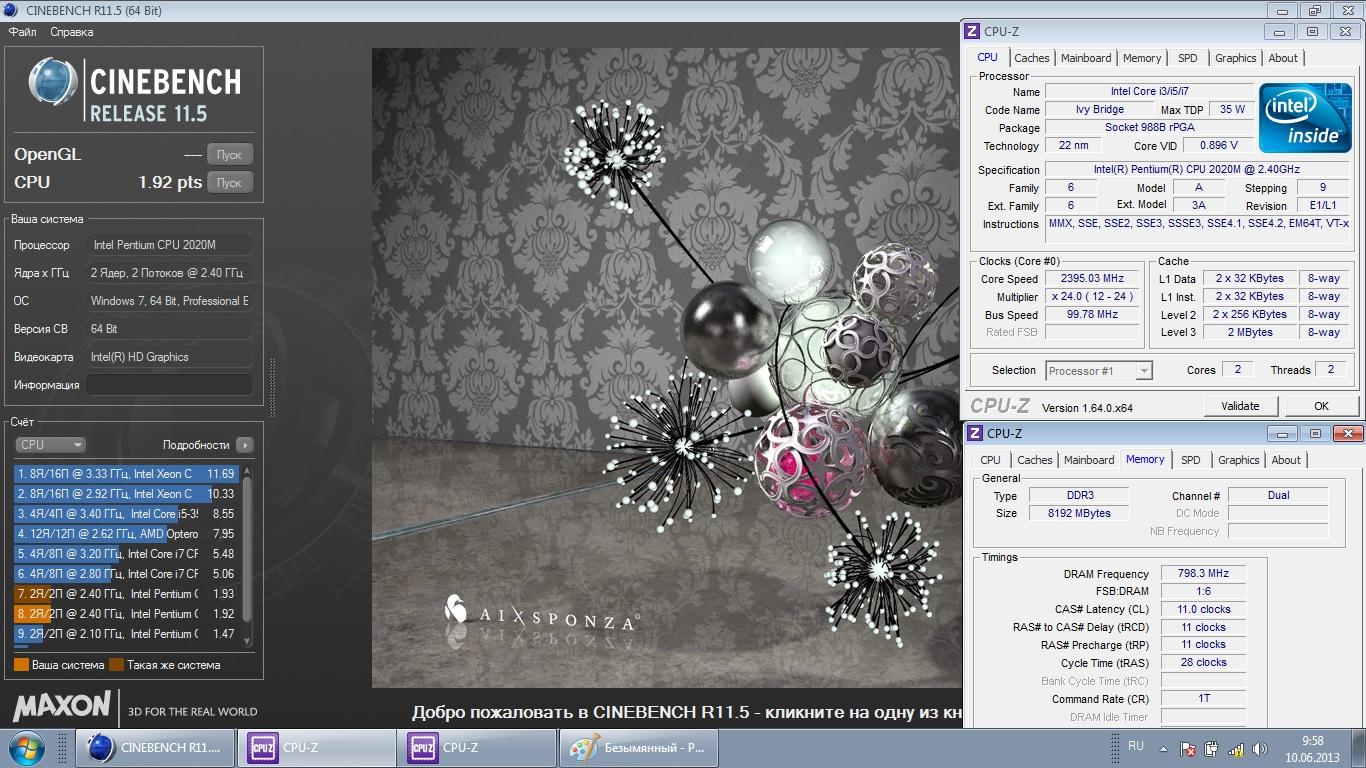Switch to SPD tab in upper CPU-Z
Viewport: 1366px width, 768px height.
tap(1188, 58)
